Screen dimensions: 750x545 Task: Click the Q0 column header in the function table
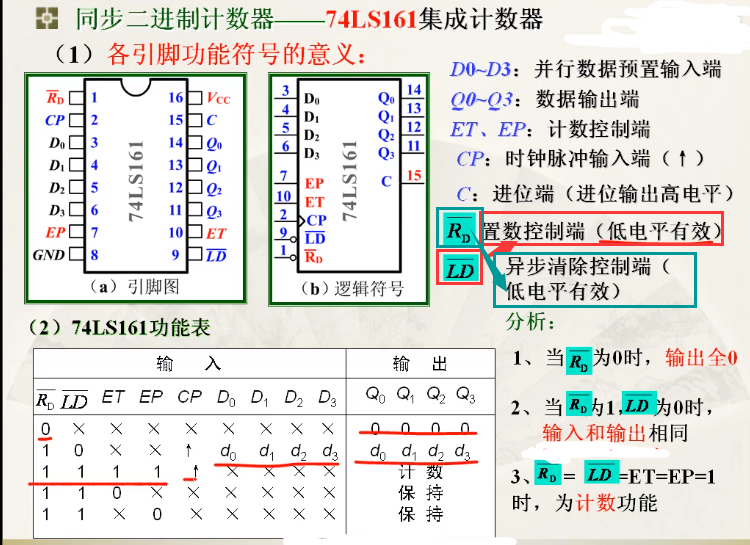[375, 395]
